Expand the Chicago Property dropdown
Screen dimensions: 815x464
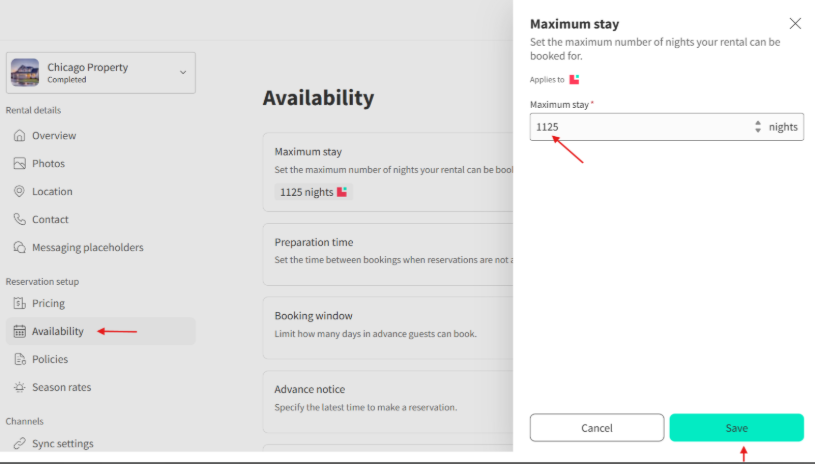click(x=182, y=72)
